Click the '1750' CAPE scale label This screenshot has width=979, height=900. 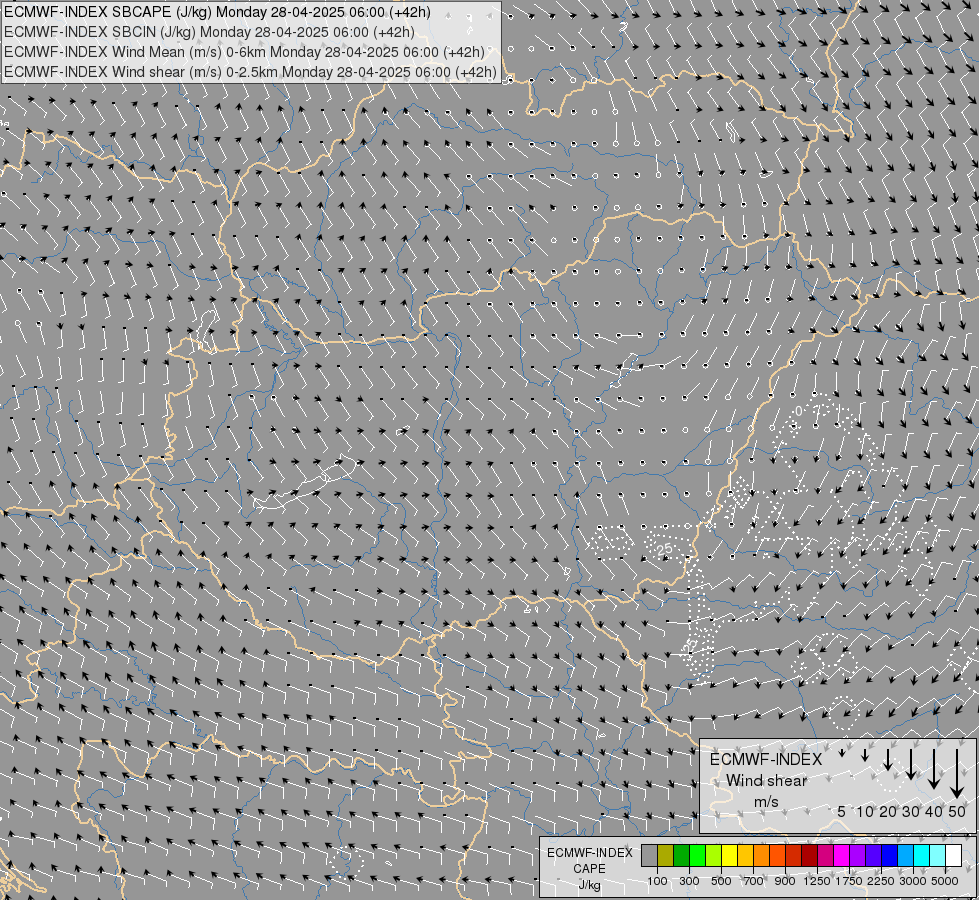849,881
